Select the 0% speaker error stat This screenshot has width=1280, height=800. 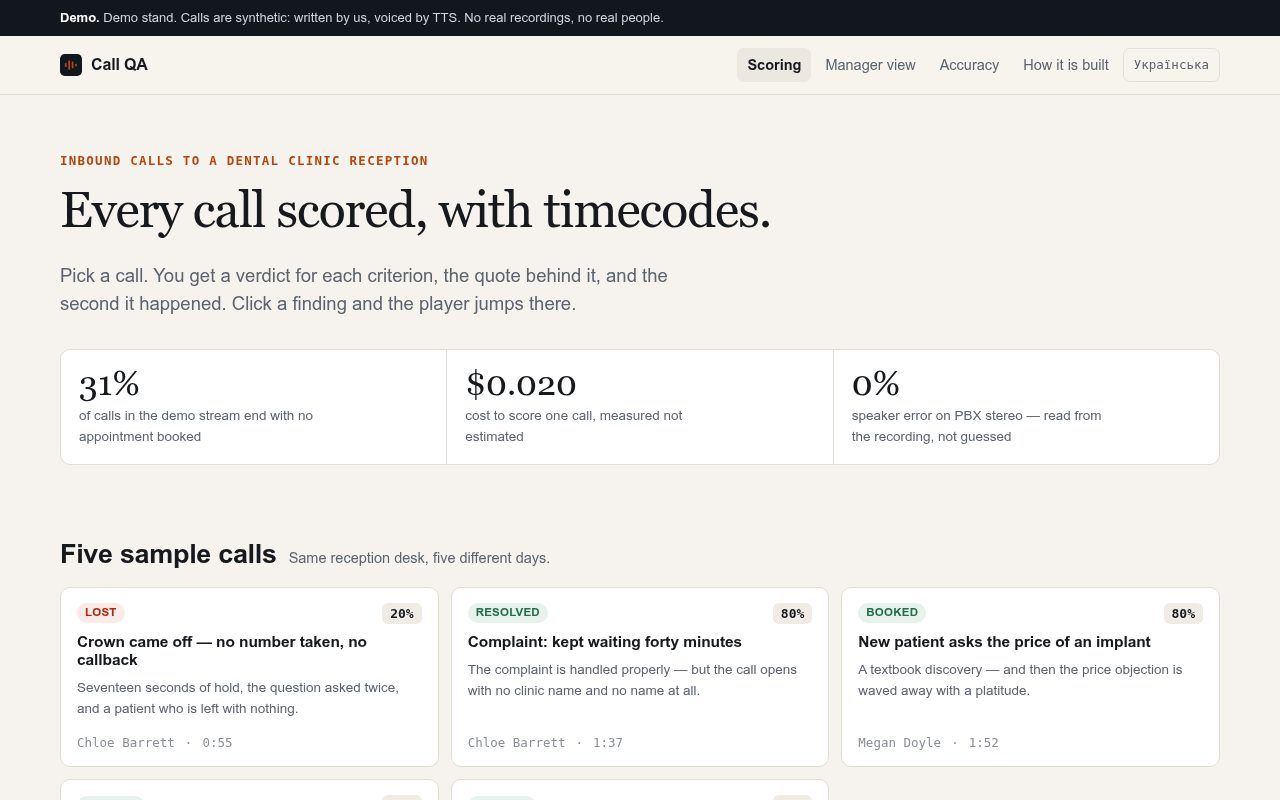(x=1026, y=407)
